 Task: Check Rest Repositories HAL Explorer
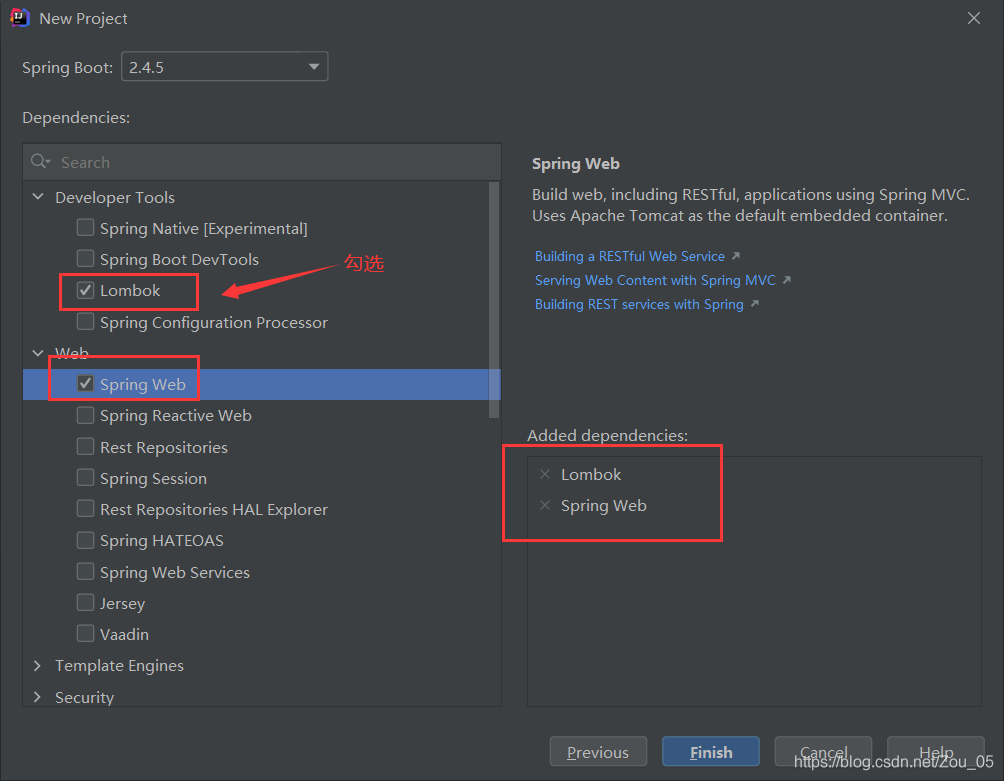coord(85,509)
